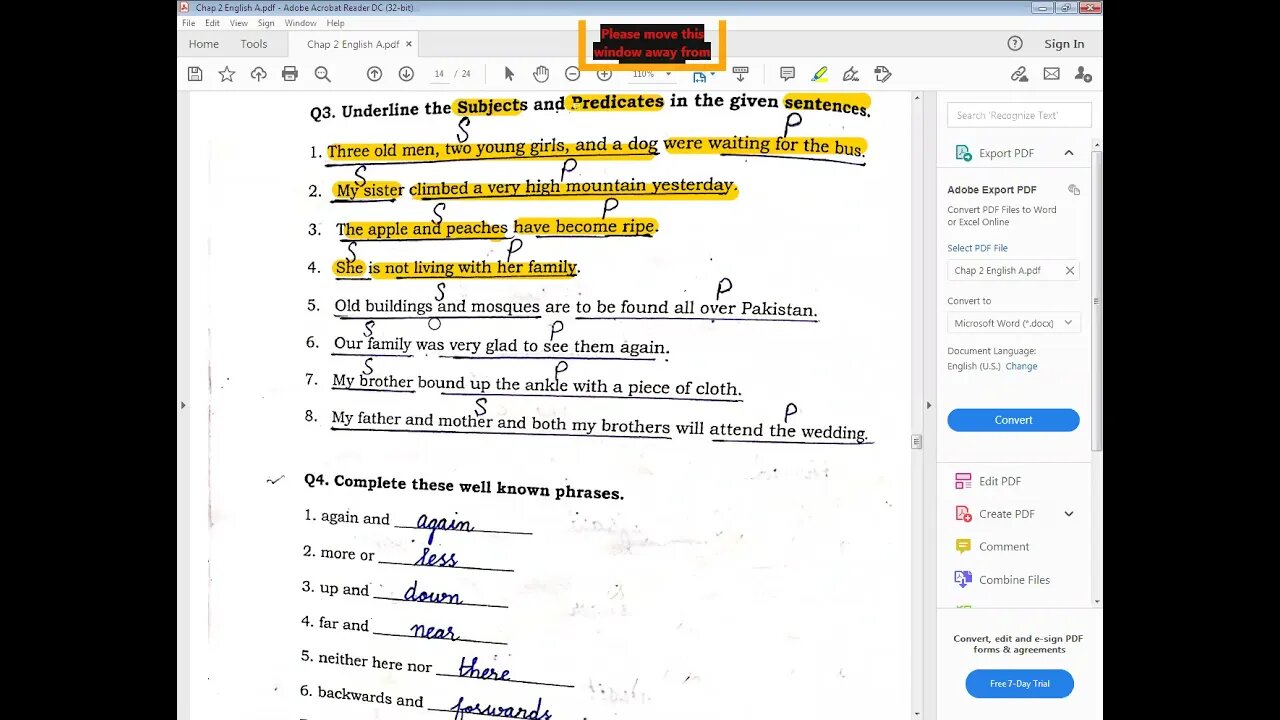
Task: Open the stamp tool icon
Action: 882,74
